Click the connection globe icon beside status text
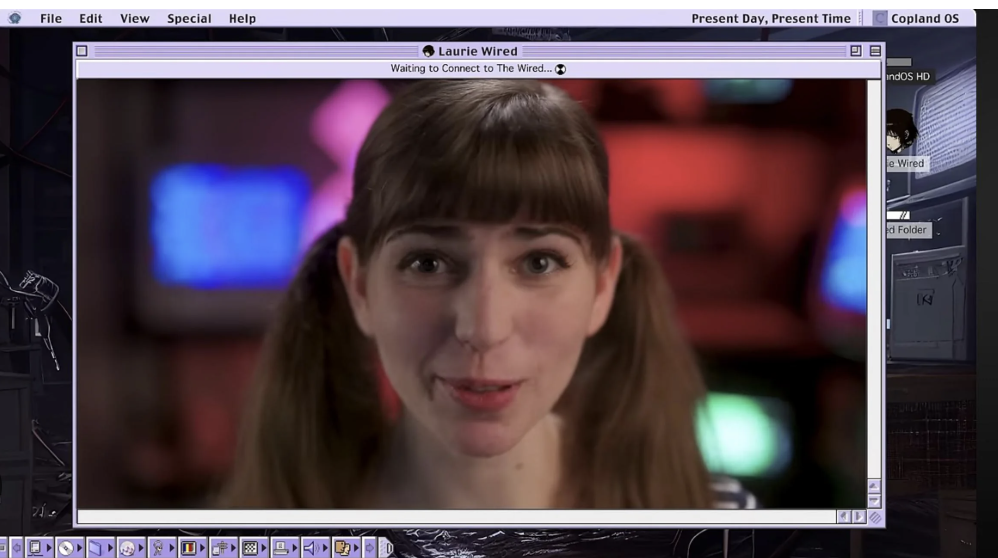 pos(560,69)
